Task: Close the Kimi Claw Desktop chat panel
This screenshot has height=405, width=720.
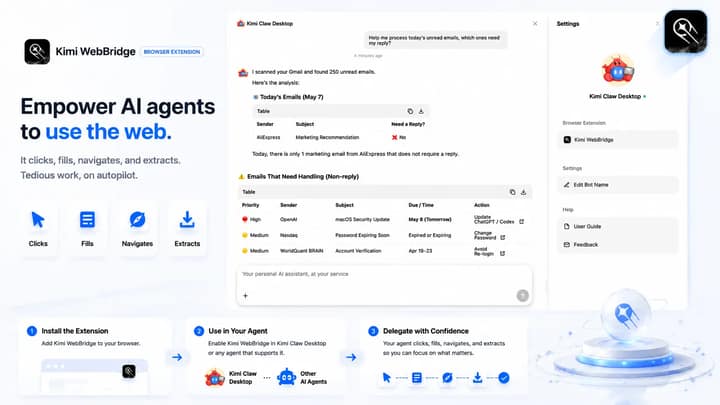Action: (535, 23)
